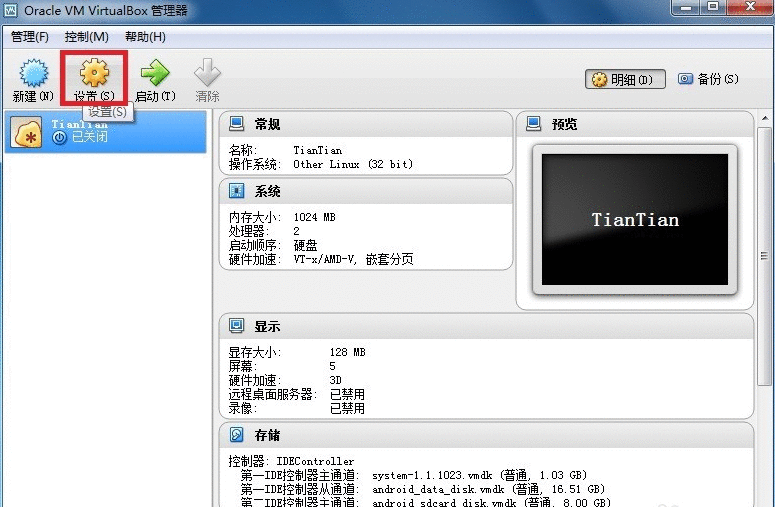Open the 常规 section title link
Image resolution: width=775 pixels, height=507 pixels.
click(x=267, y=124)
